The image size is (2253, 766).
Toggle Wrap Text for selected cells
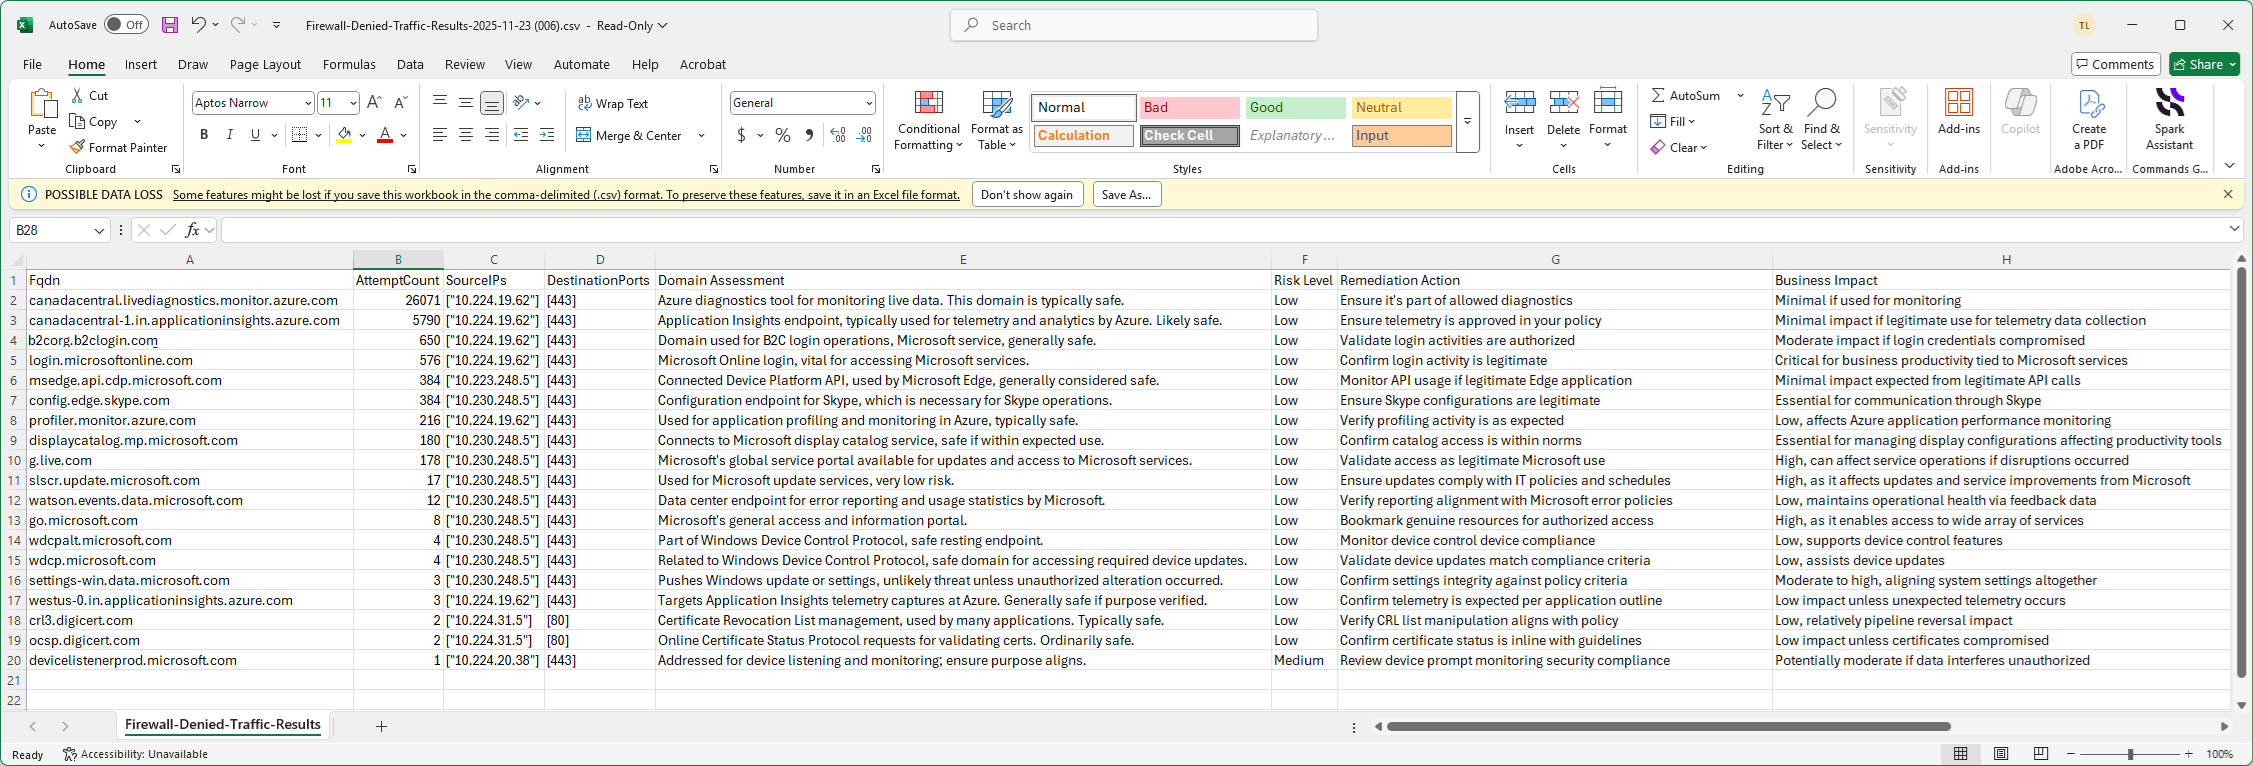pyautogui.click(x=613, y=103)
